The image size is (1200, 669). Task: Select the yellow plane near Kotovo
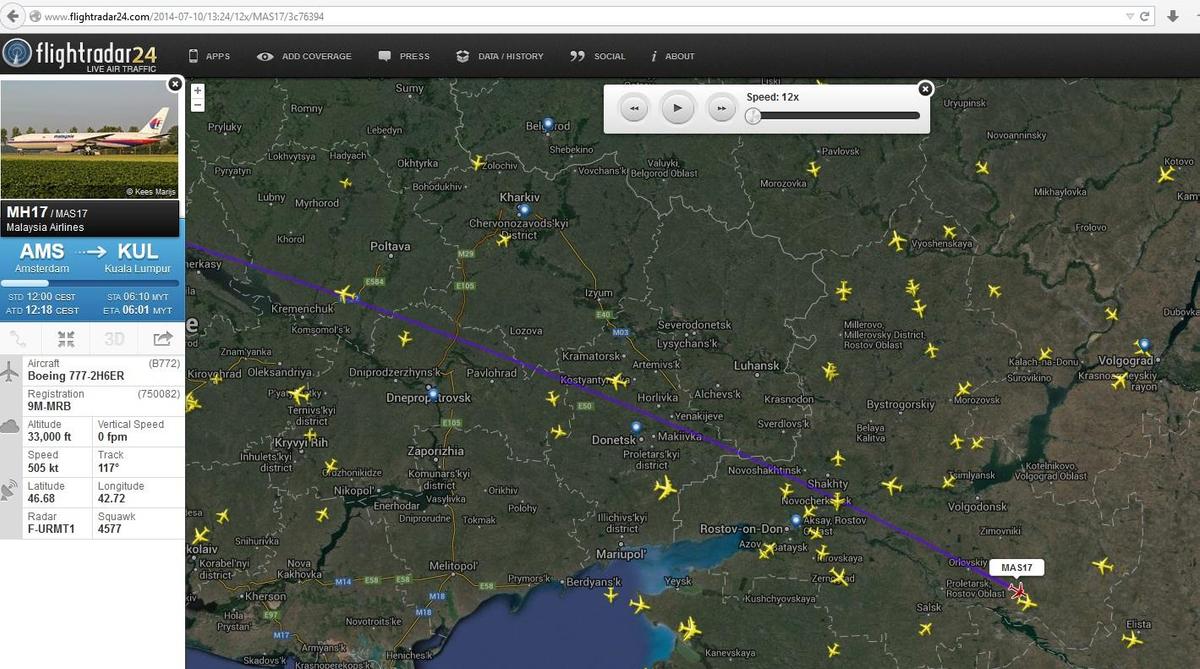[1166, 173]
